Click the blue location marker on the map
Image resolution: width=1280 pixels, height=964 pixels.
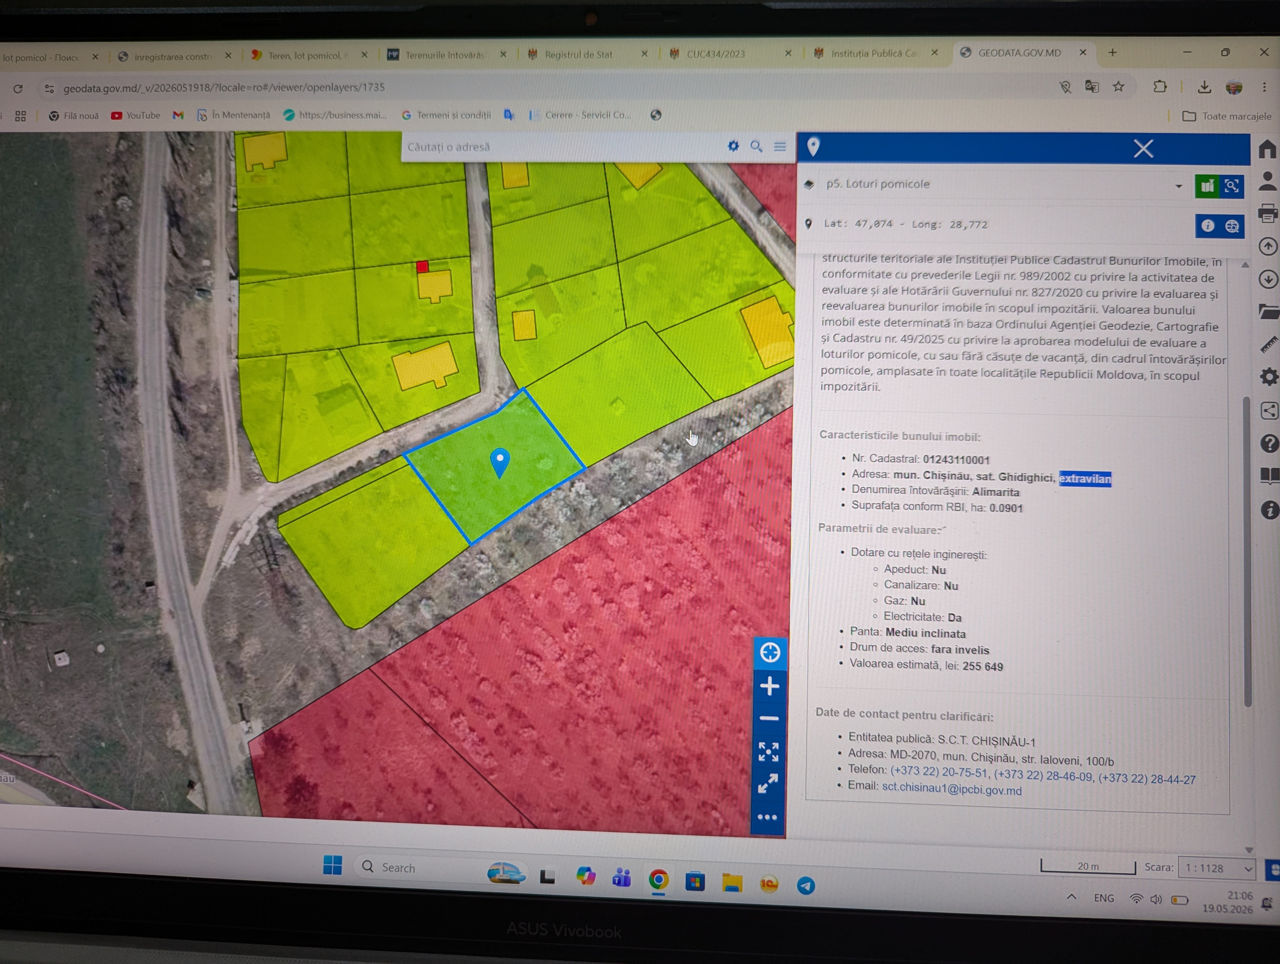(x=500, y=462)
